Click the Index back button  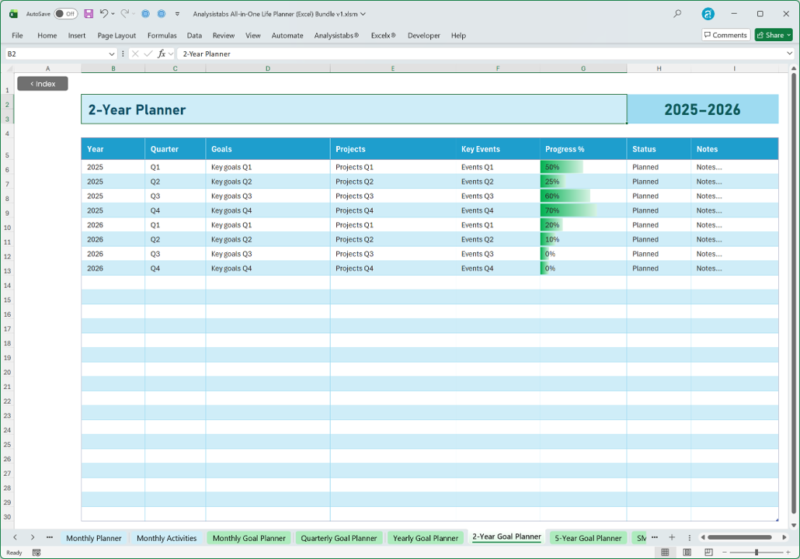42,83
